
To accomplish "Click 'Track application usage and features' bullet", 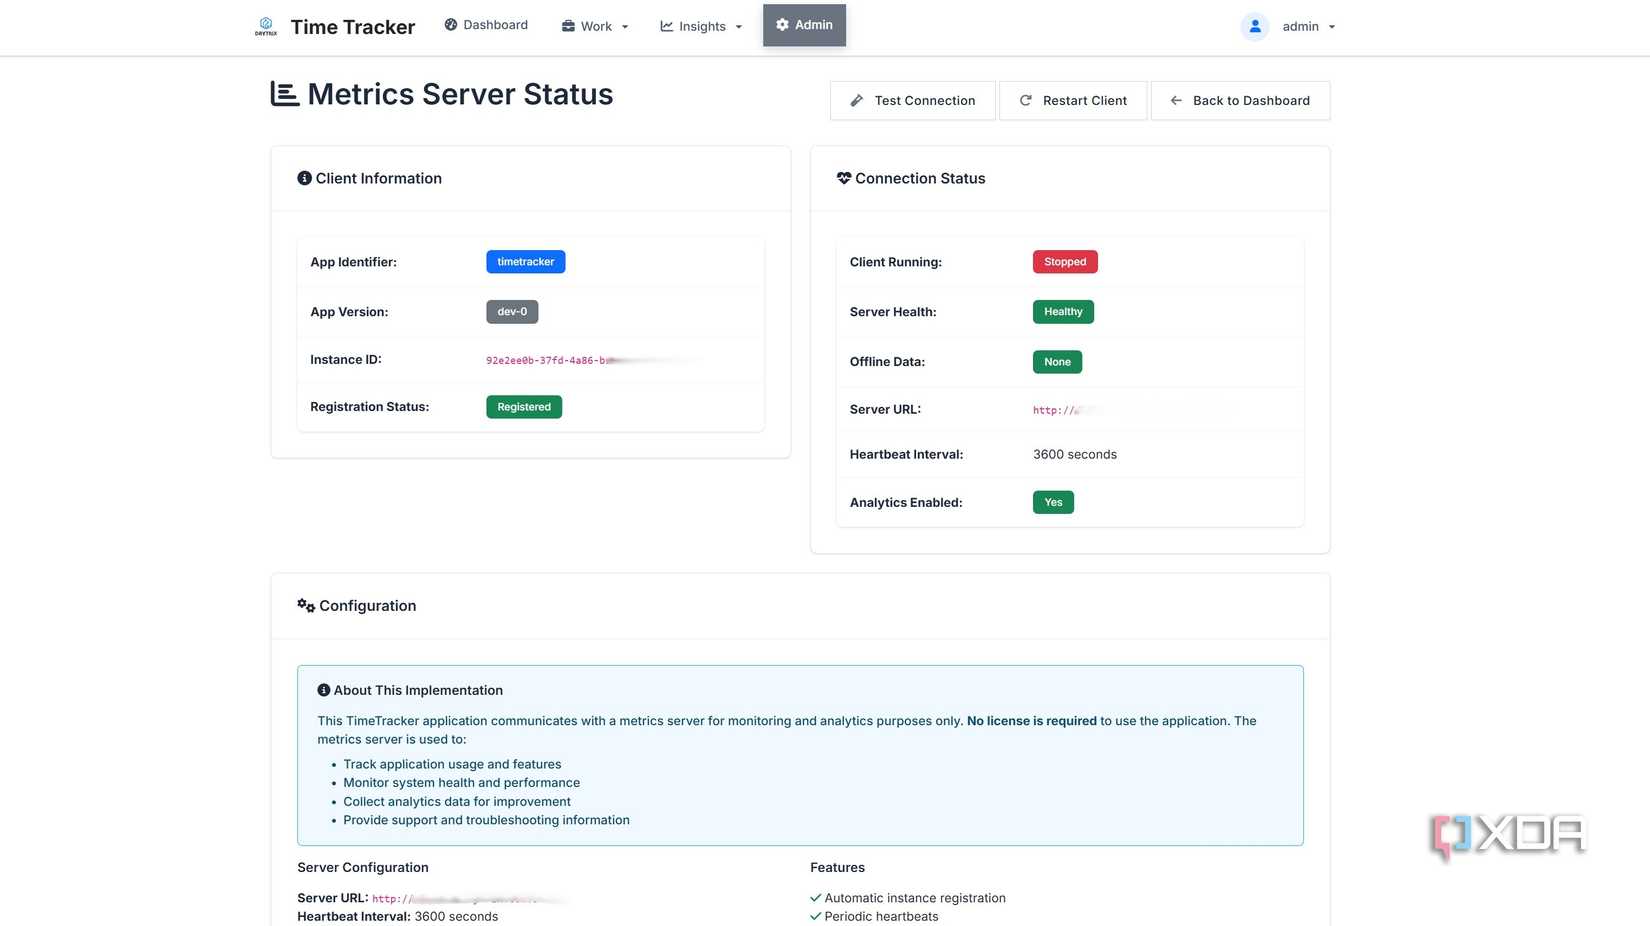I will 452,764.
